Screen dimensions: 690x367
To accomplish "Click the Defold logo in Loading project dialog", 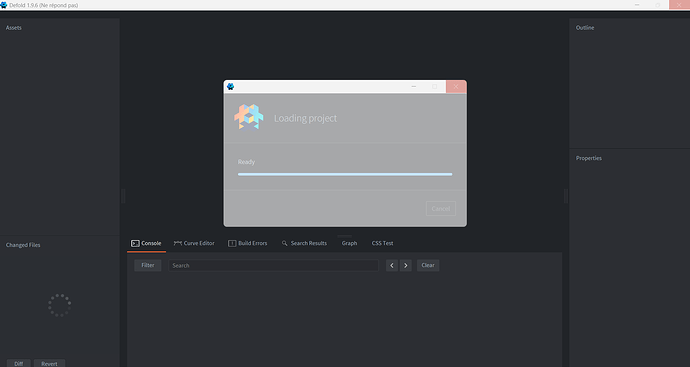I will point(249,117).
